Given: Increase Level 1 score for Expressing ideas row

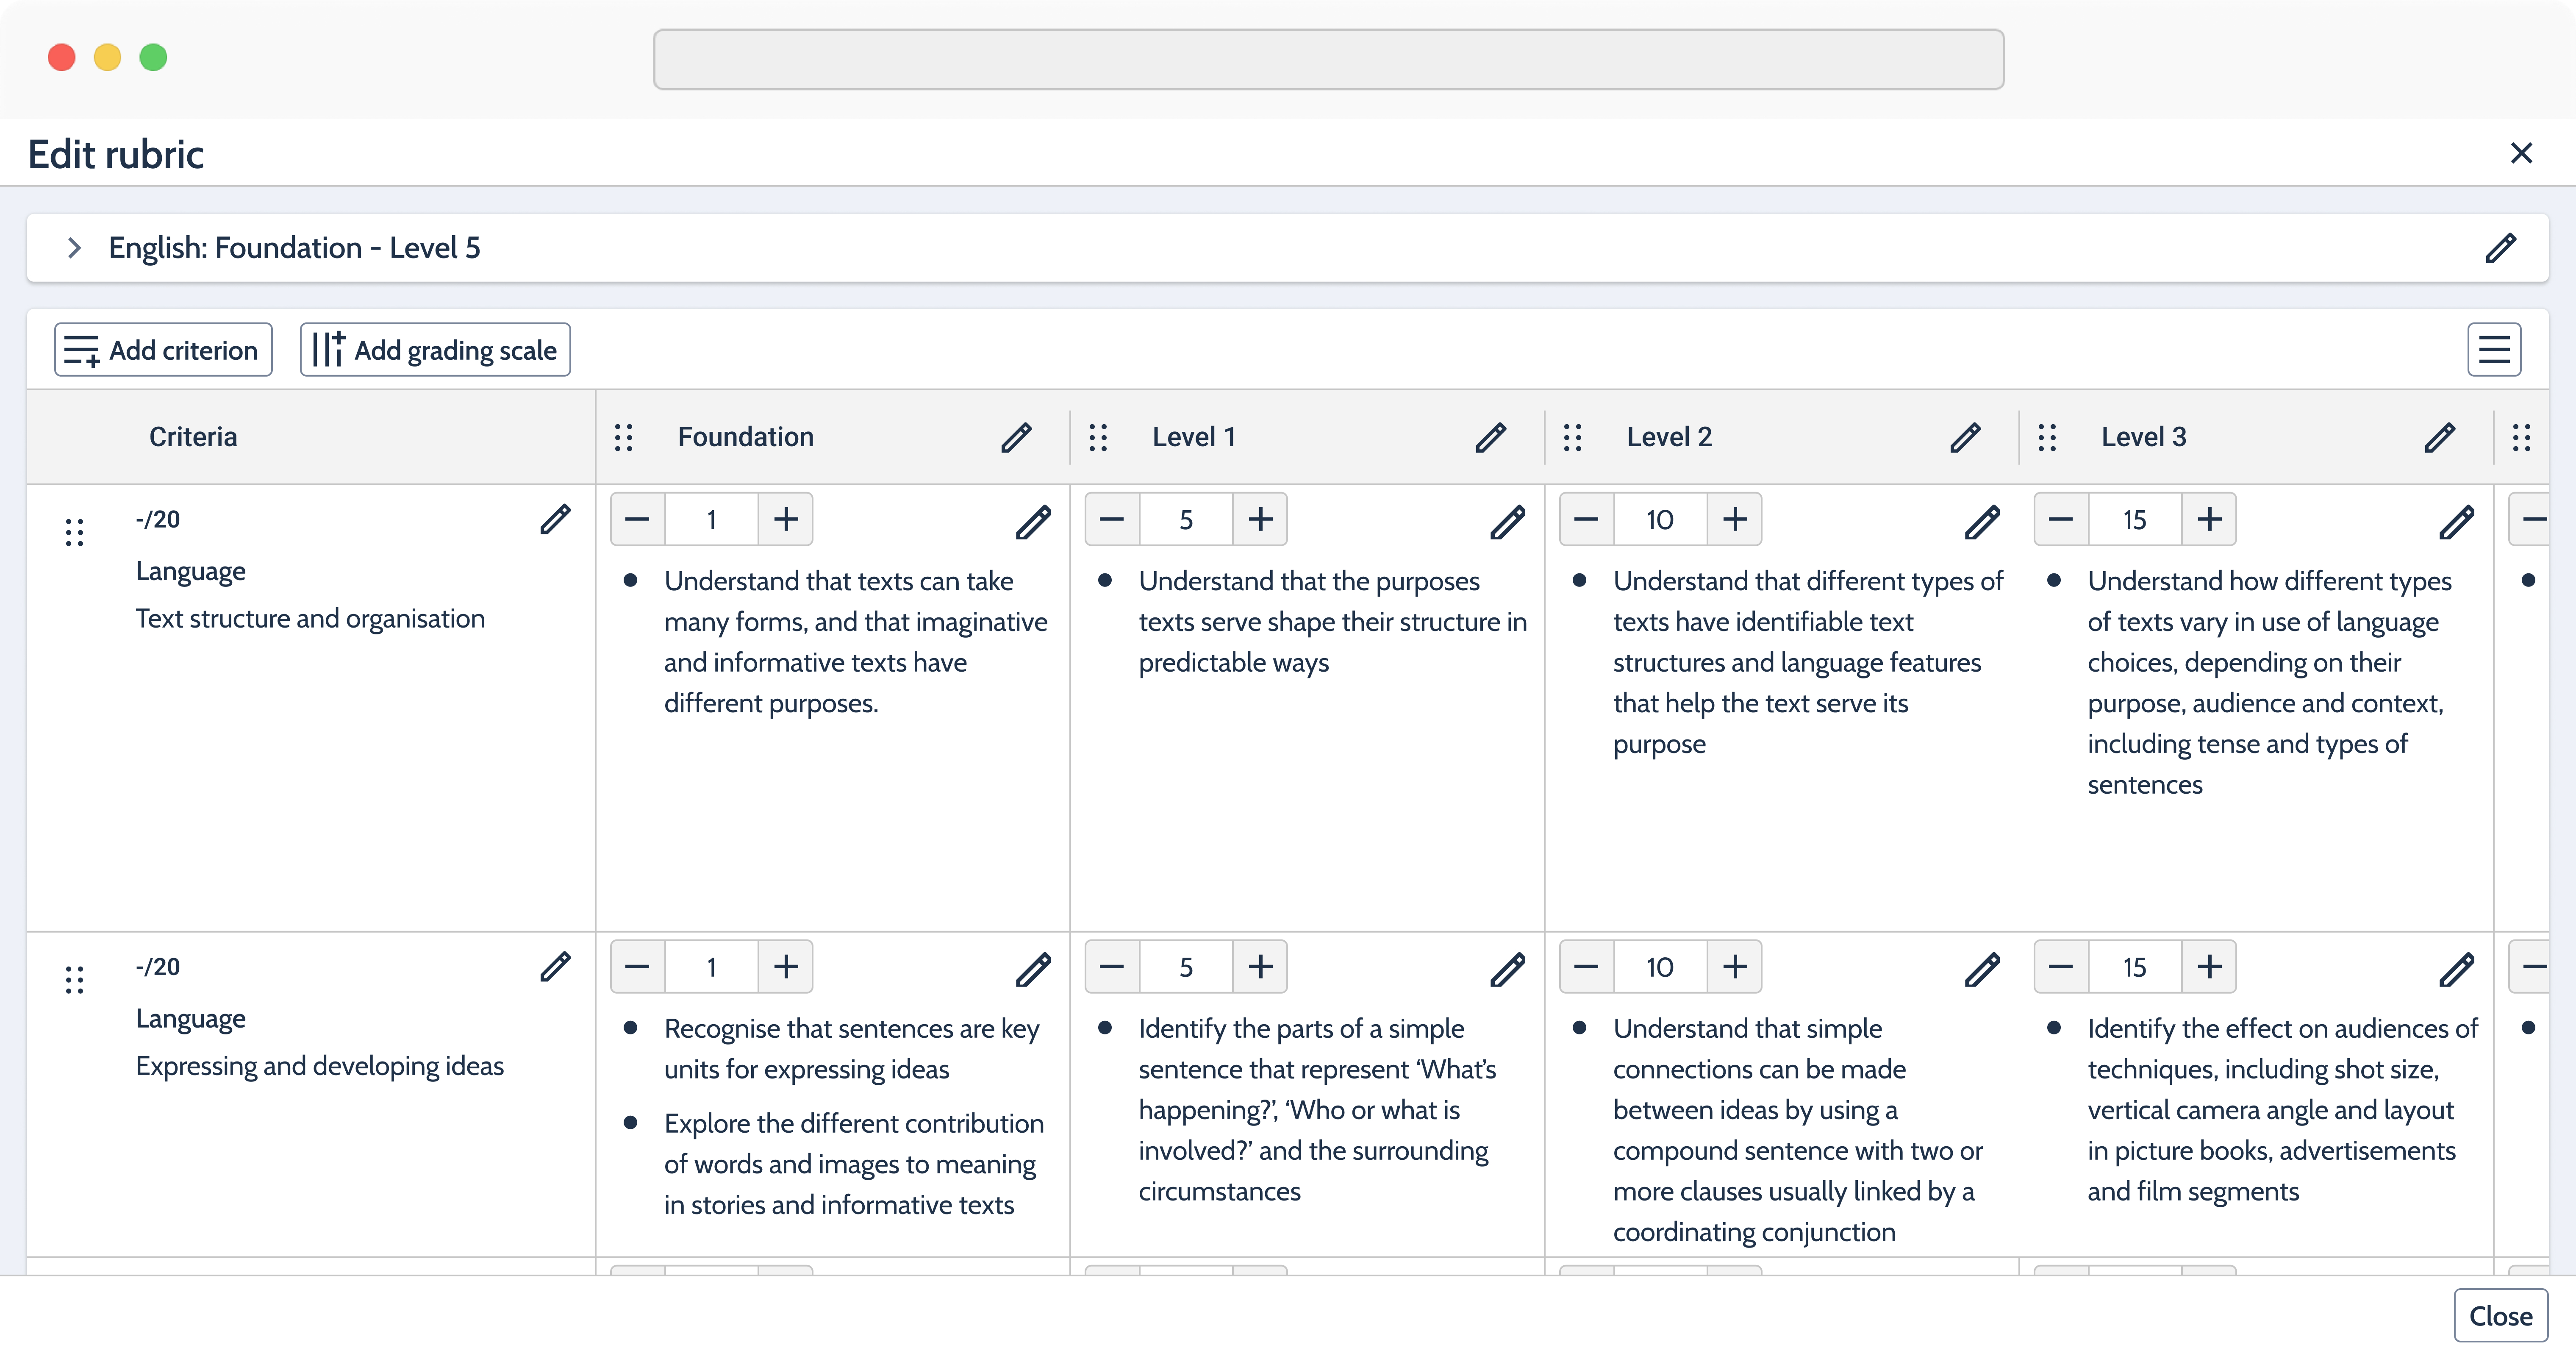Looking at the screenshot, I should (1260, 966).
